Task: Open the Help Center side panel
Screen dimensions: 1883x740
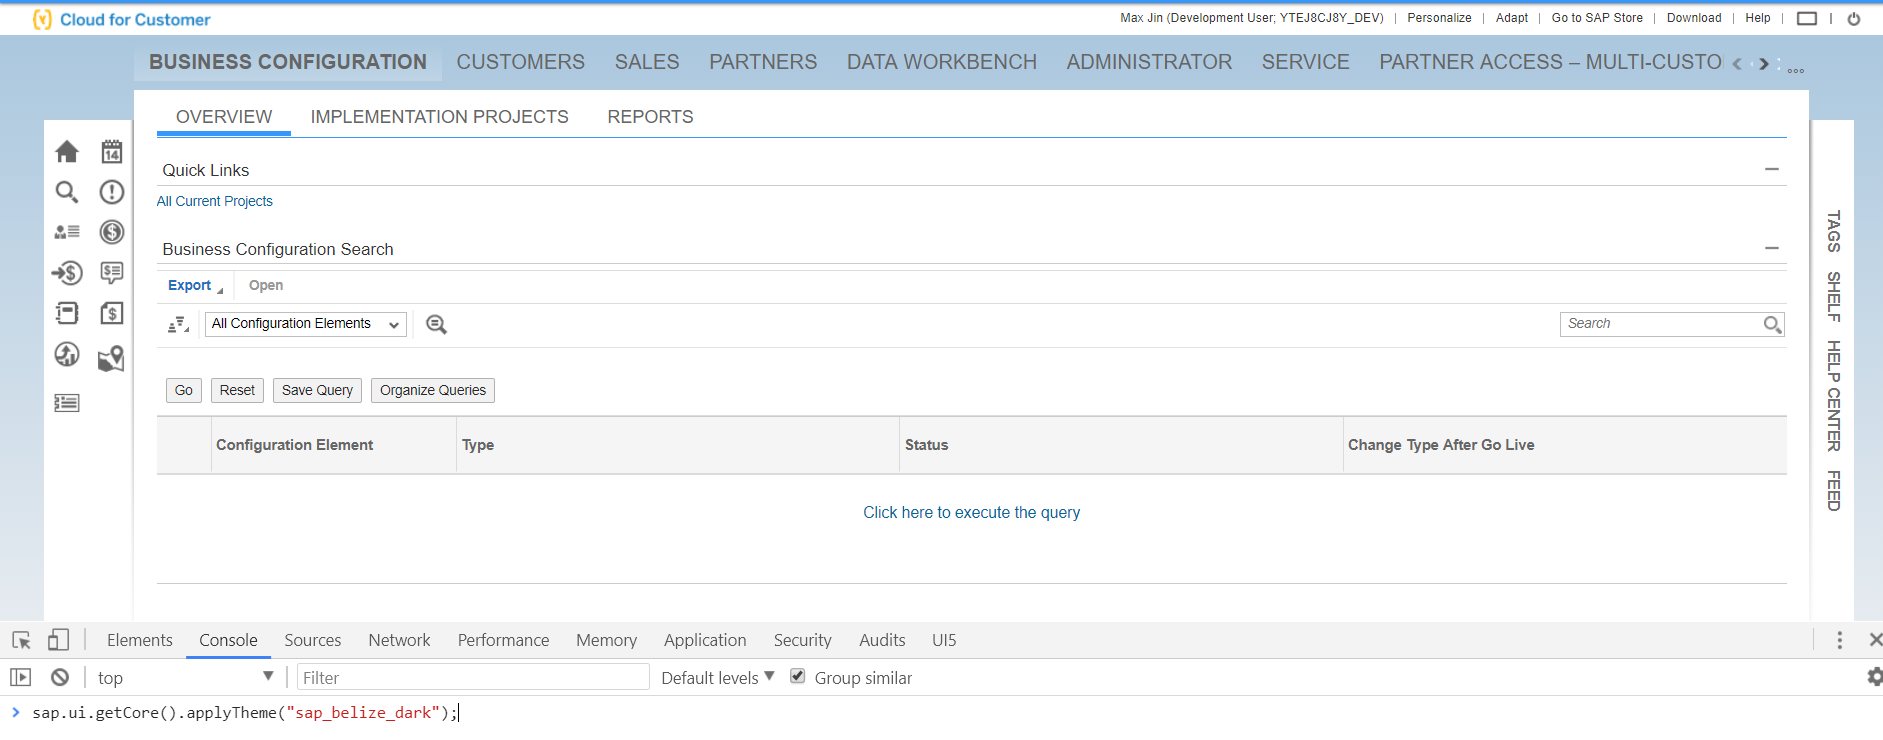Action: pos(1834,396)
